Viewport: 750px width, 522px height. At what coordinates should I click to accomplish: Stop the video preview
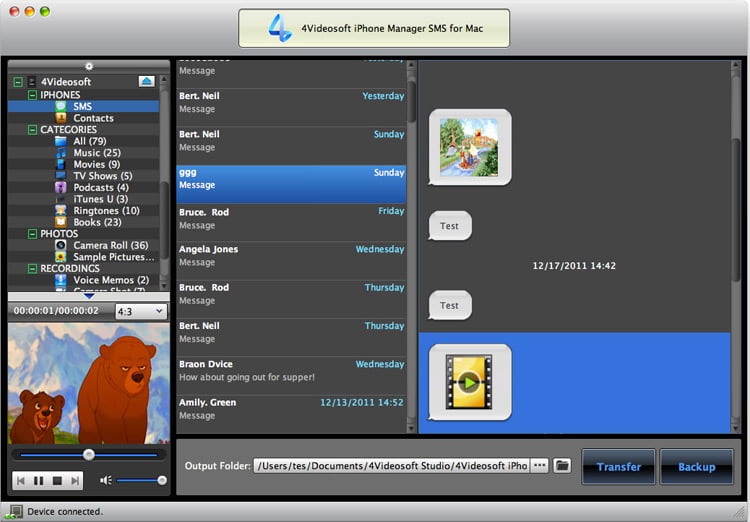pyautogui.click(x=57, y=480)
